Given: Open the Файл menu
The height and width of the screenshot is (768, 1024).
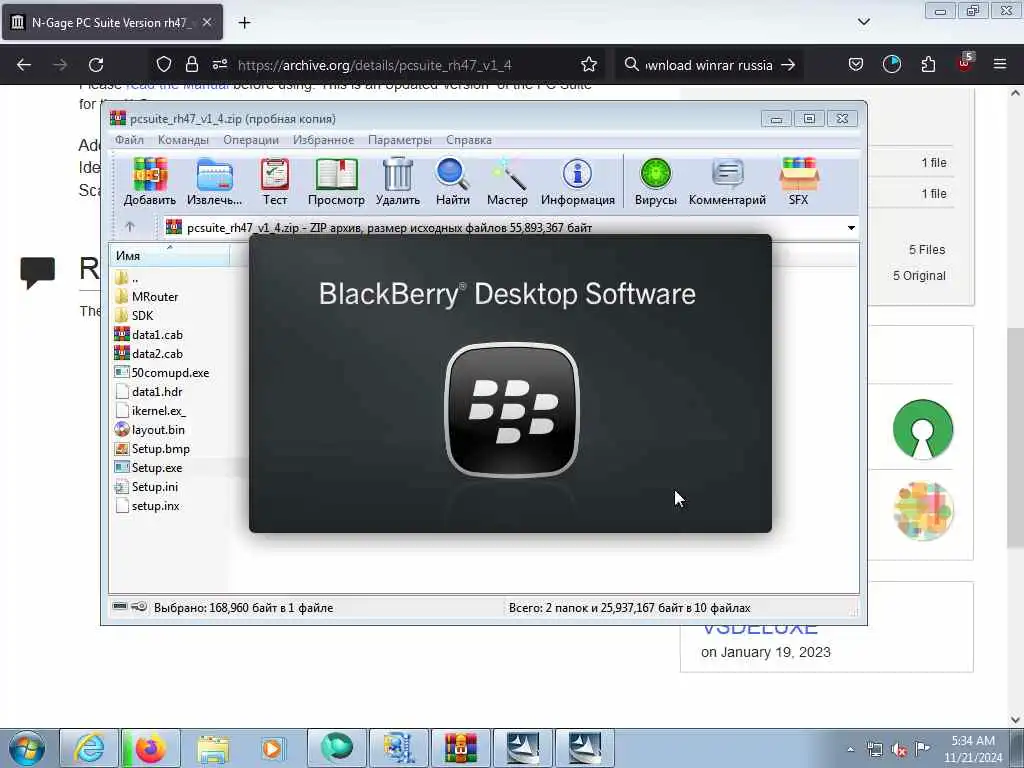Looking at the screenshot, I should [x=129, y=140].
